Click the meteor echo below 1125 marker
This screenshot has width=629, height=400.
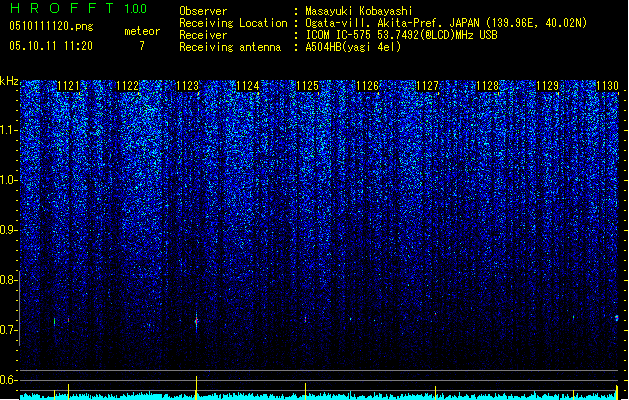tap(306, 319)
